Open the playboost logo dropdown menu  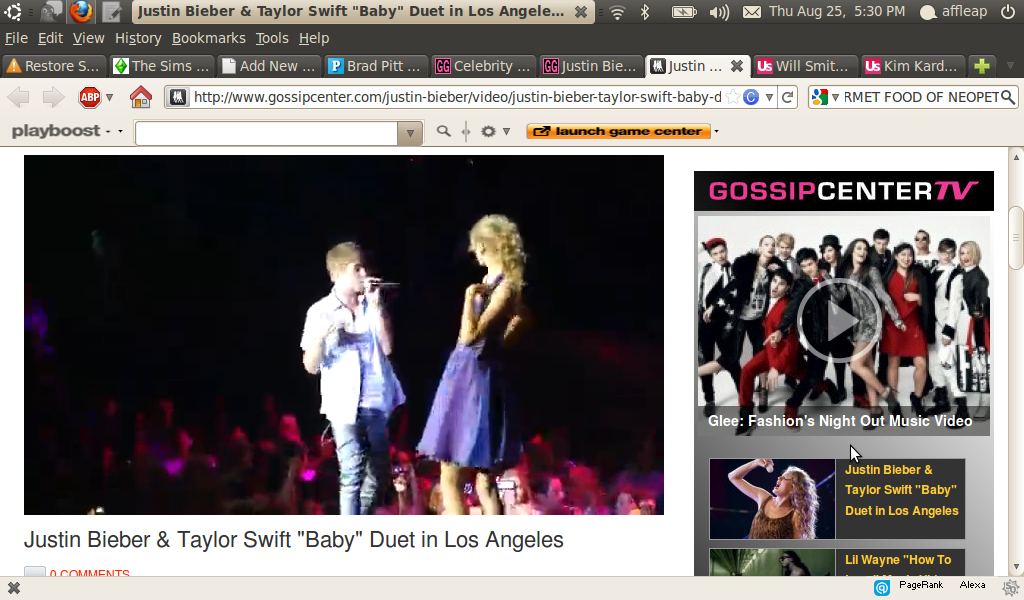coord(120,131)
